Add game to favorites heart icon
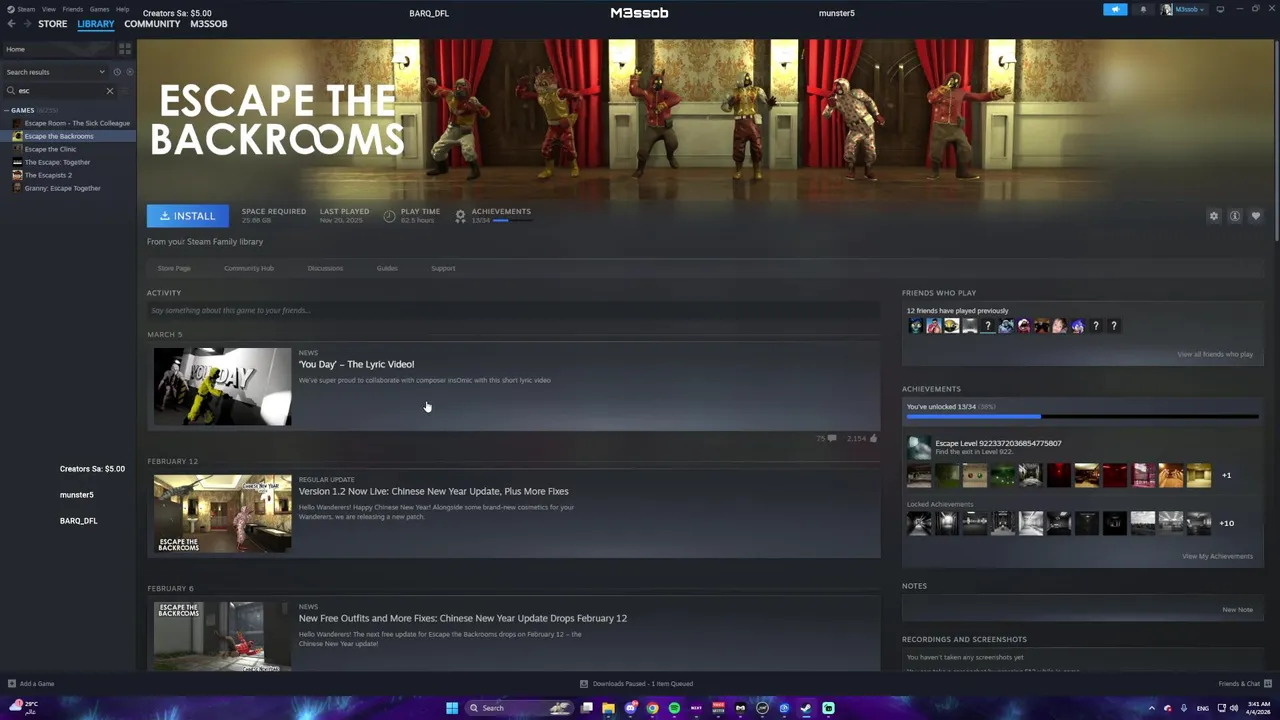Image resolution: width=1280 pixels, height=720 pixels. [x=1256, y=216]
